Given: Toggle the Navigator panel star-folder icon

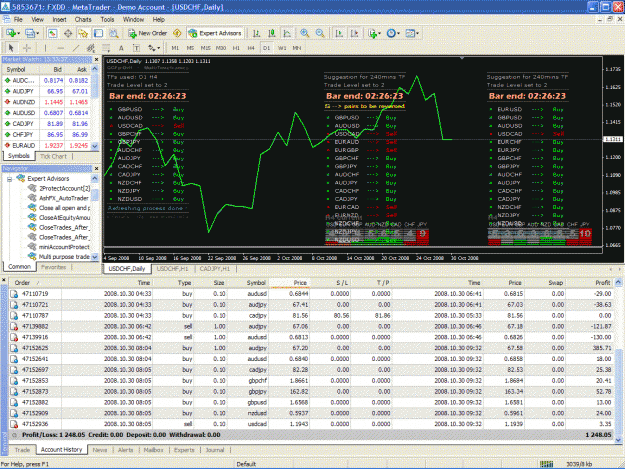Looking at the screenshot, I should (x=83, y=33).
